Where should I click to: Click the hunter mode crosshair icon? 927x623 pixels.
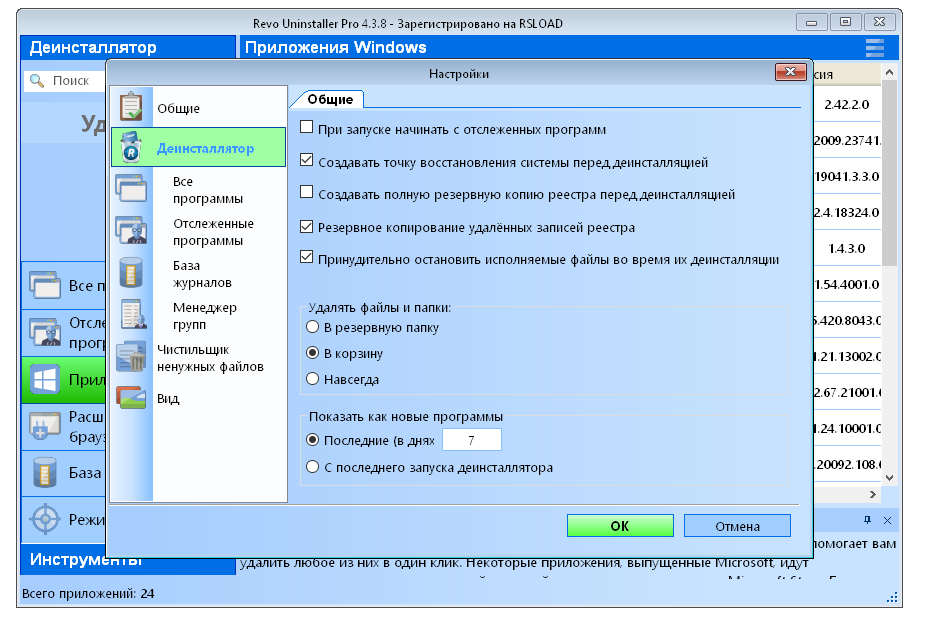pyautogui.click(x=45, y=520)
